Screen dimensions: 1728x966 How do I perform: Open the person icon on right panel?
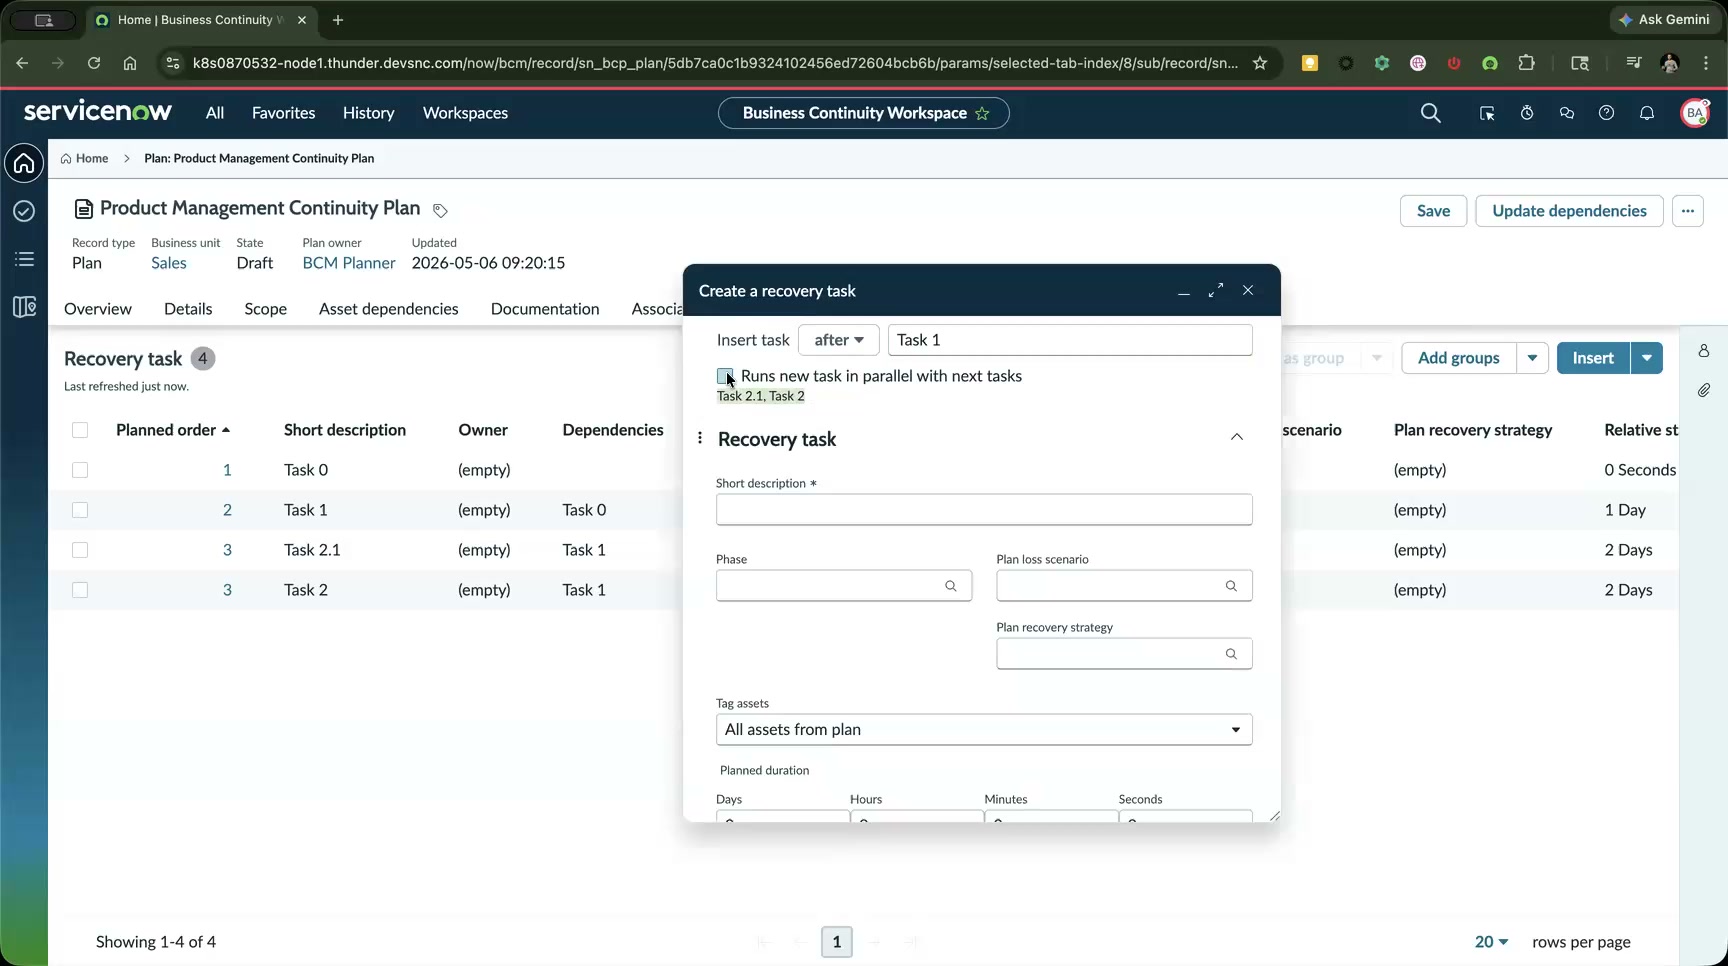point(1704,351)
